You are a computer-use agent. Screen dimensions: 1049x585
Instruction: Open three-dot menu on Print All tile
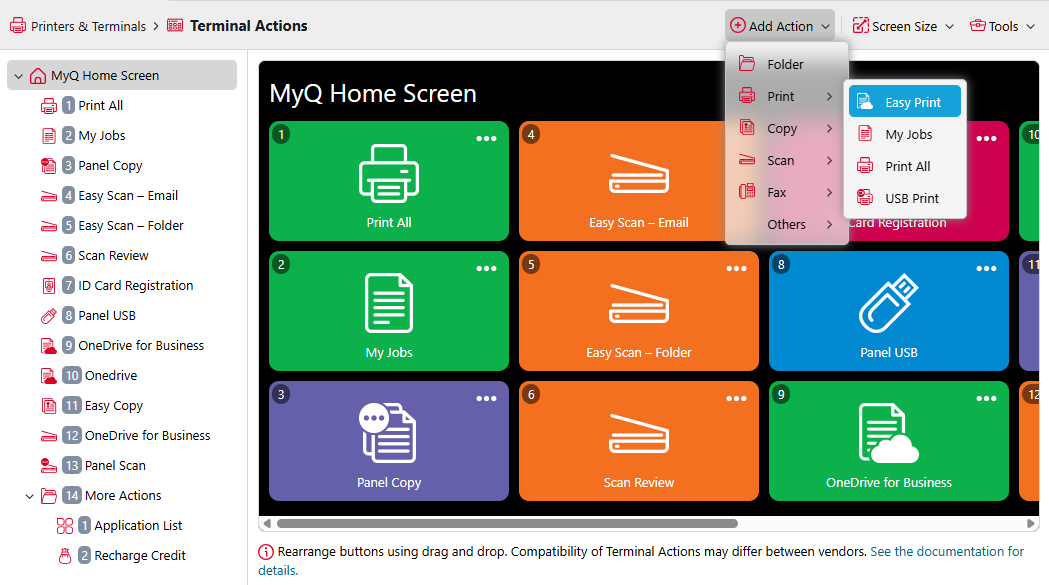click(486, 139)
